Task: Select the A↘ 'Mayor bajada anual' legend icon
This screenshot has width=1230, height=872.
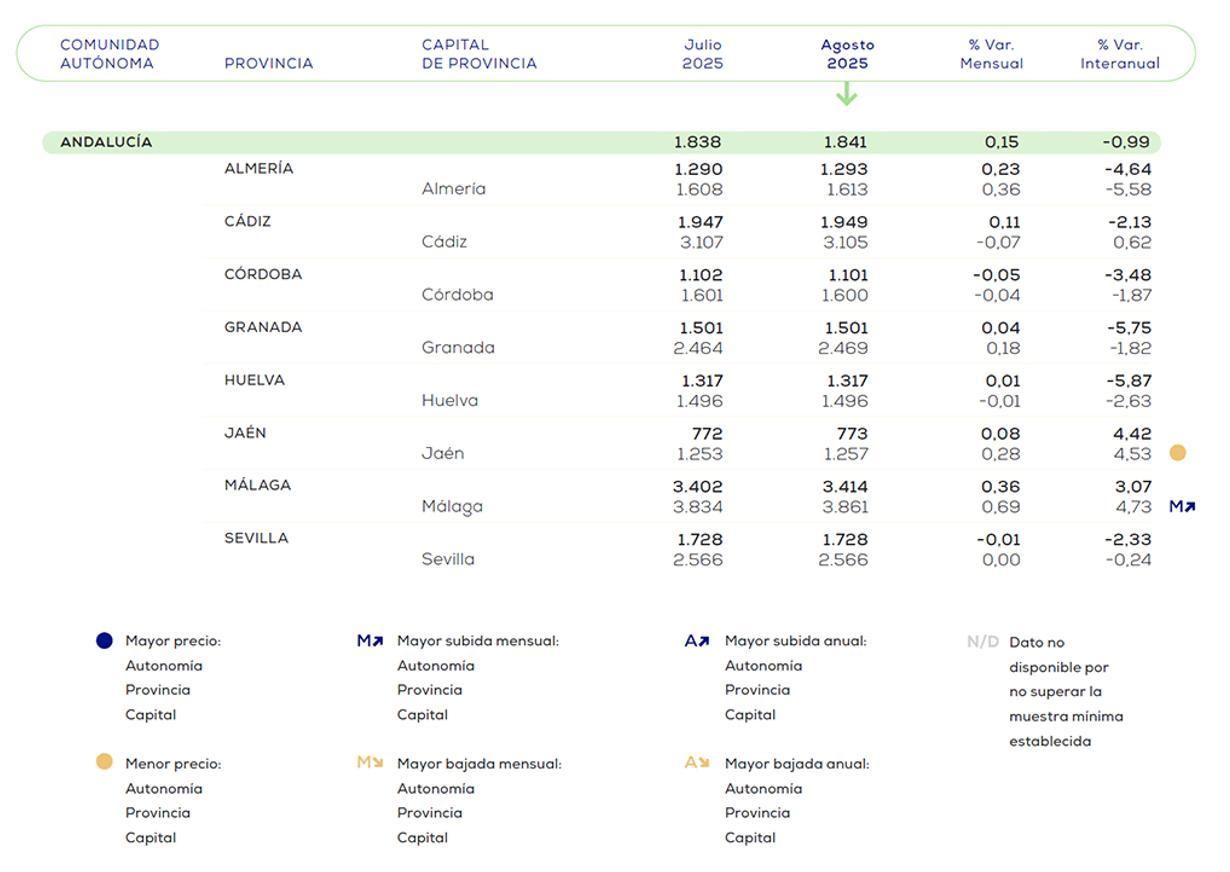Action: [x=698, y=763]
